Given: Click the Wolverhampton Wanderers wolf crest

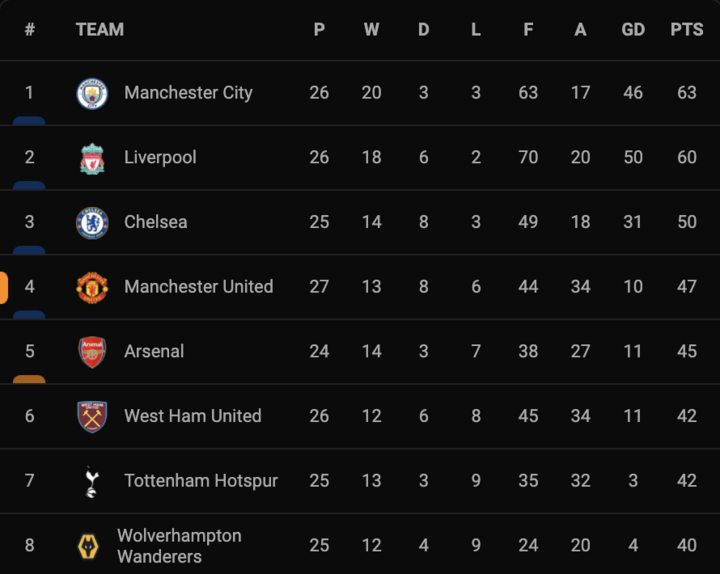Looking at the screenshot, I should [89, 546].
